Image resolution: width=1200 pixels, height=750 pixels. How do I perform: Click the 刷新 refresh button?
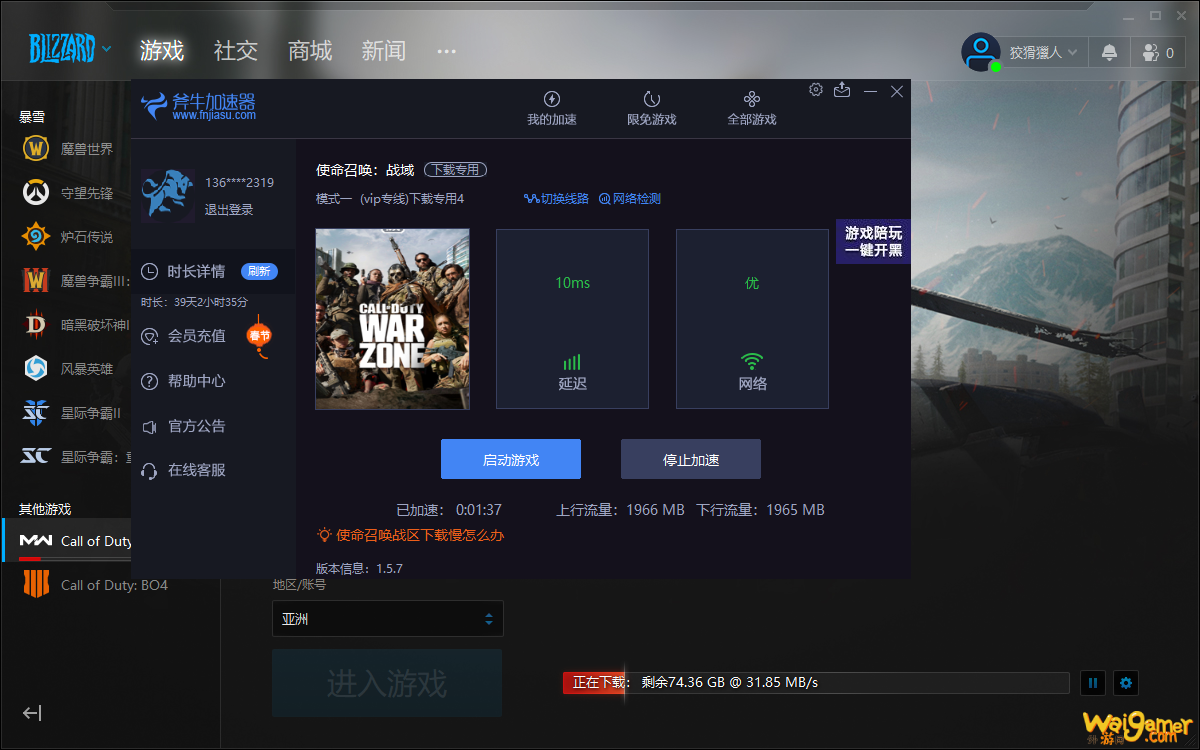(x=259, y=271)
